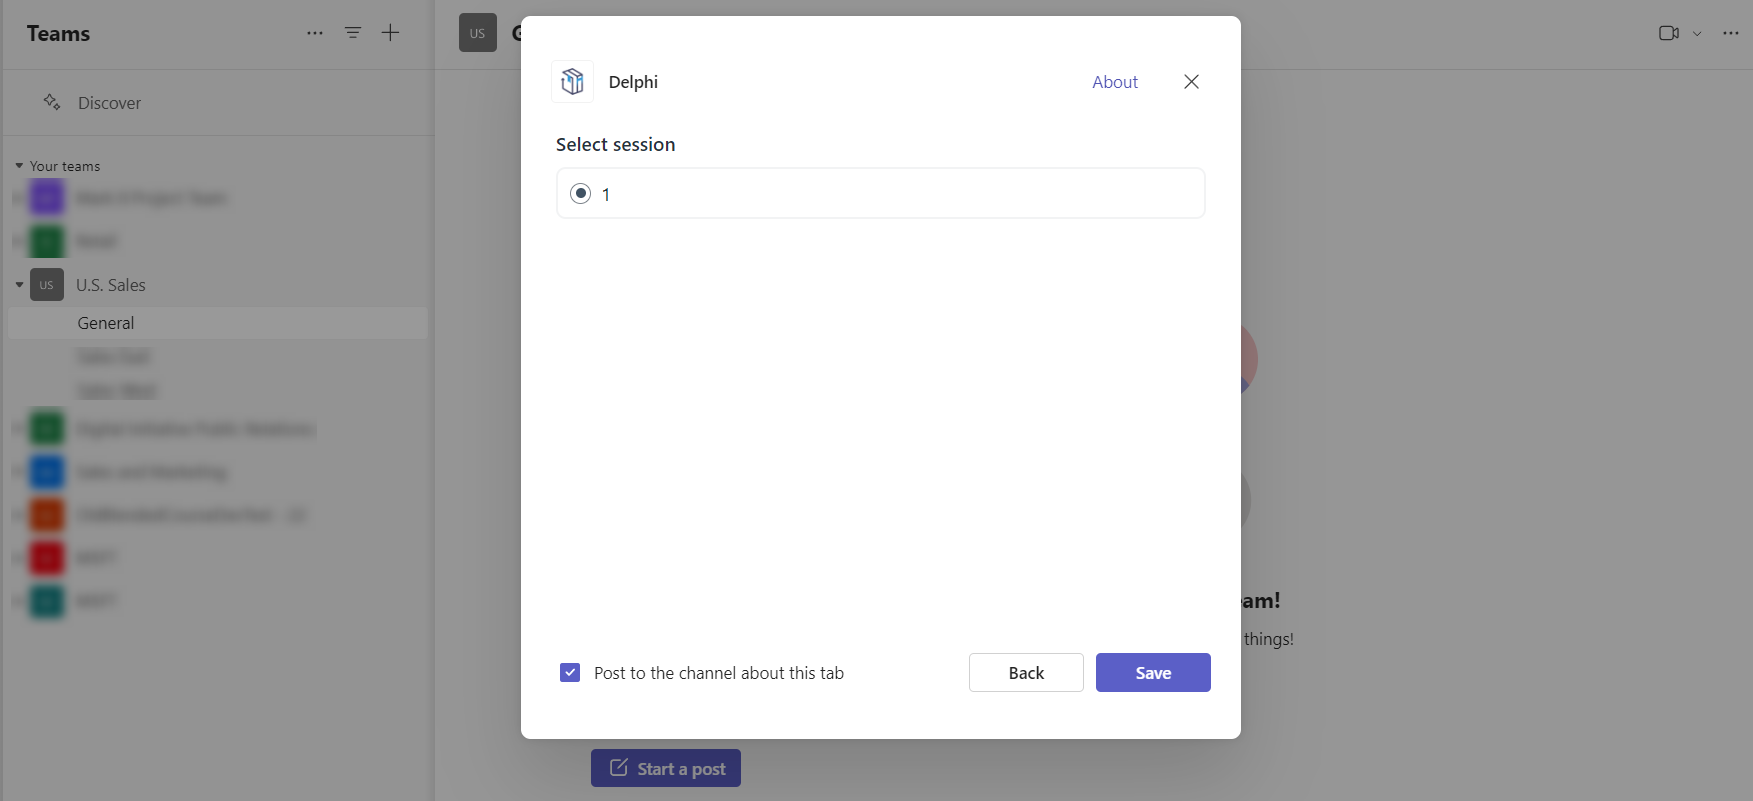Click the Delphi app icon in the dialog
Image resolution: width=1753 pixels, height=801 pixels.
(x=572, y=81)
